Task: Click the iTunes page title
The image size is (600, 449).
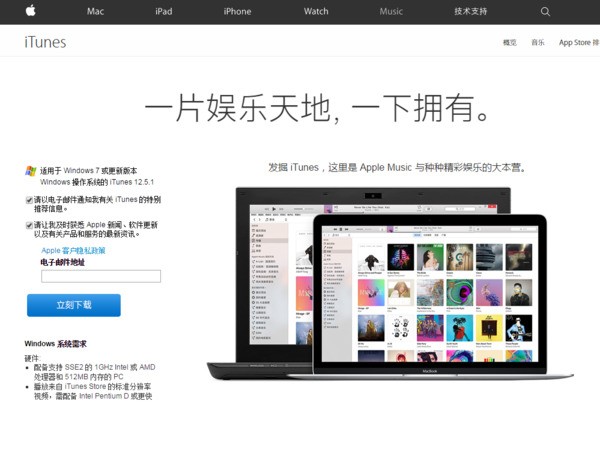Action: tap(45, 42)
